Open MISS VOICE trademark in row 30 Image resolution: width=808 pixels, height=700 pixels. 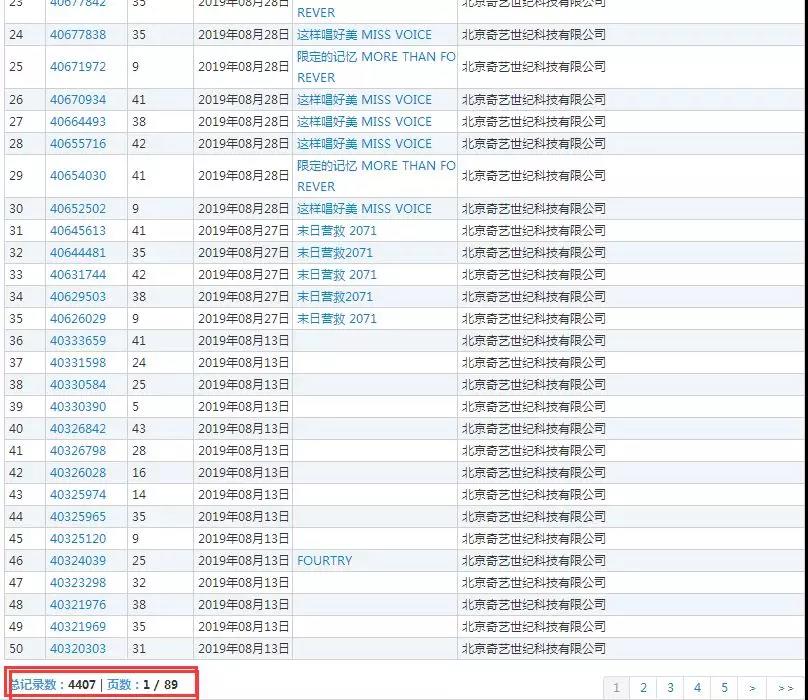pyautogui.click(x=364, y=209)
